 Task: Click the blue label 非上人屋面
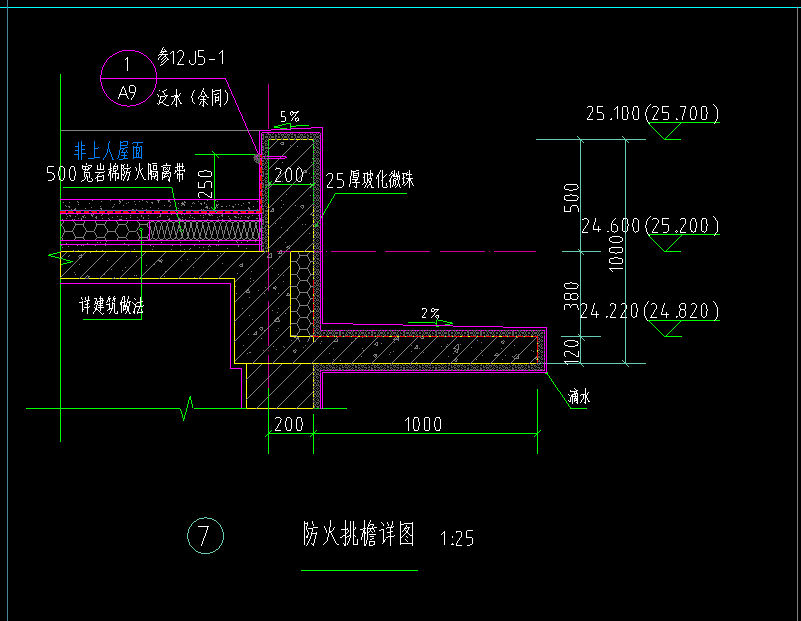pyautogui.click(x=109, y=151)
